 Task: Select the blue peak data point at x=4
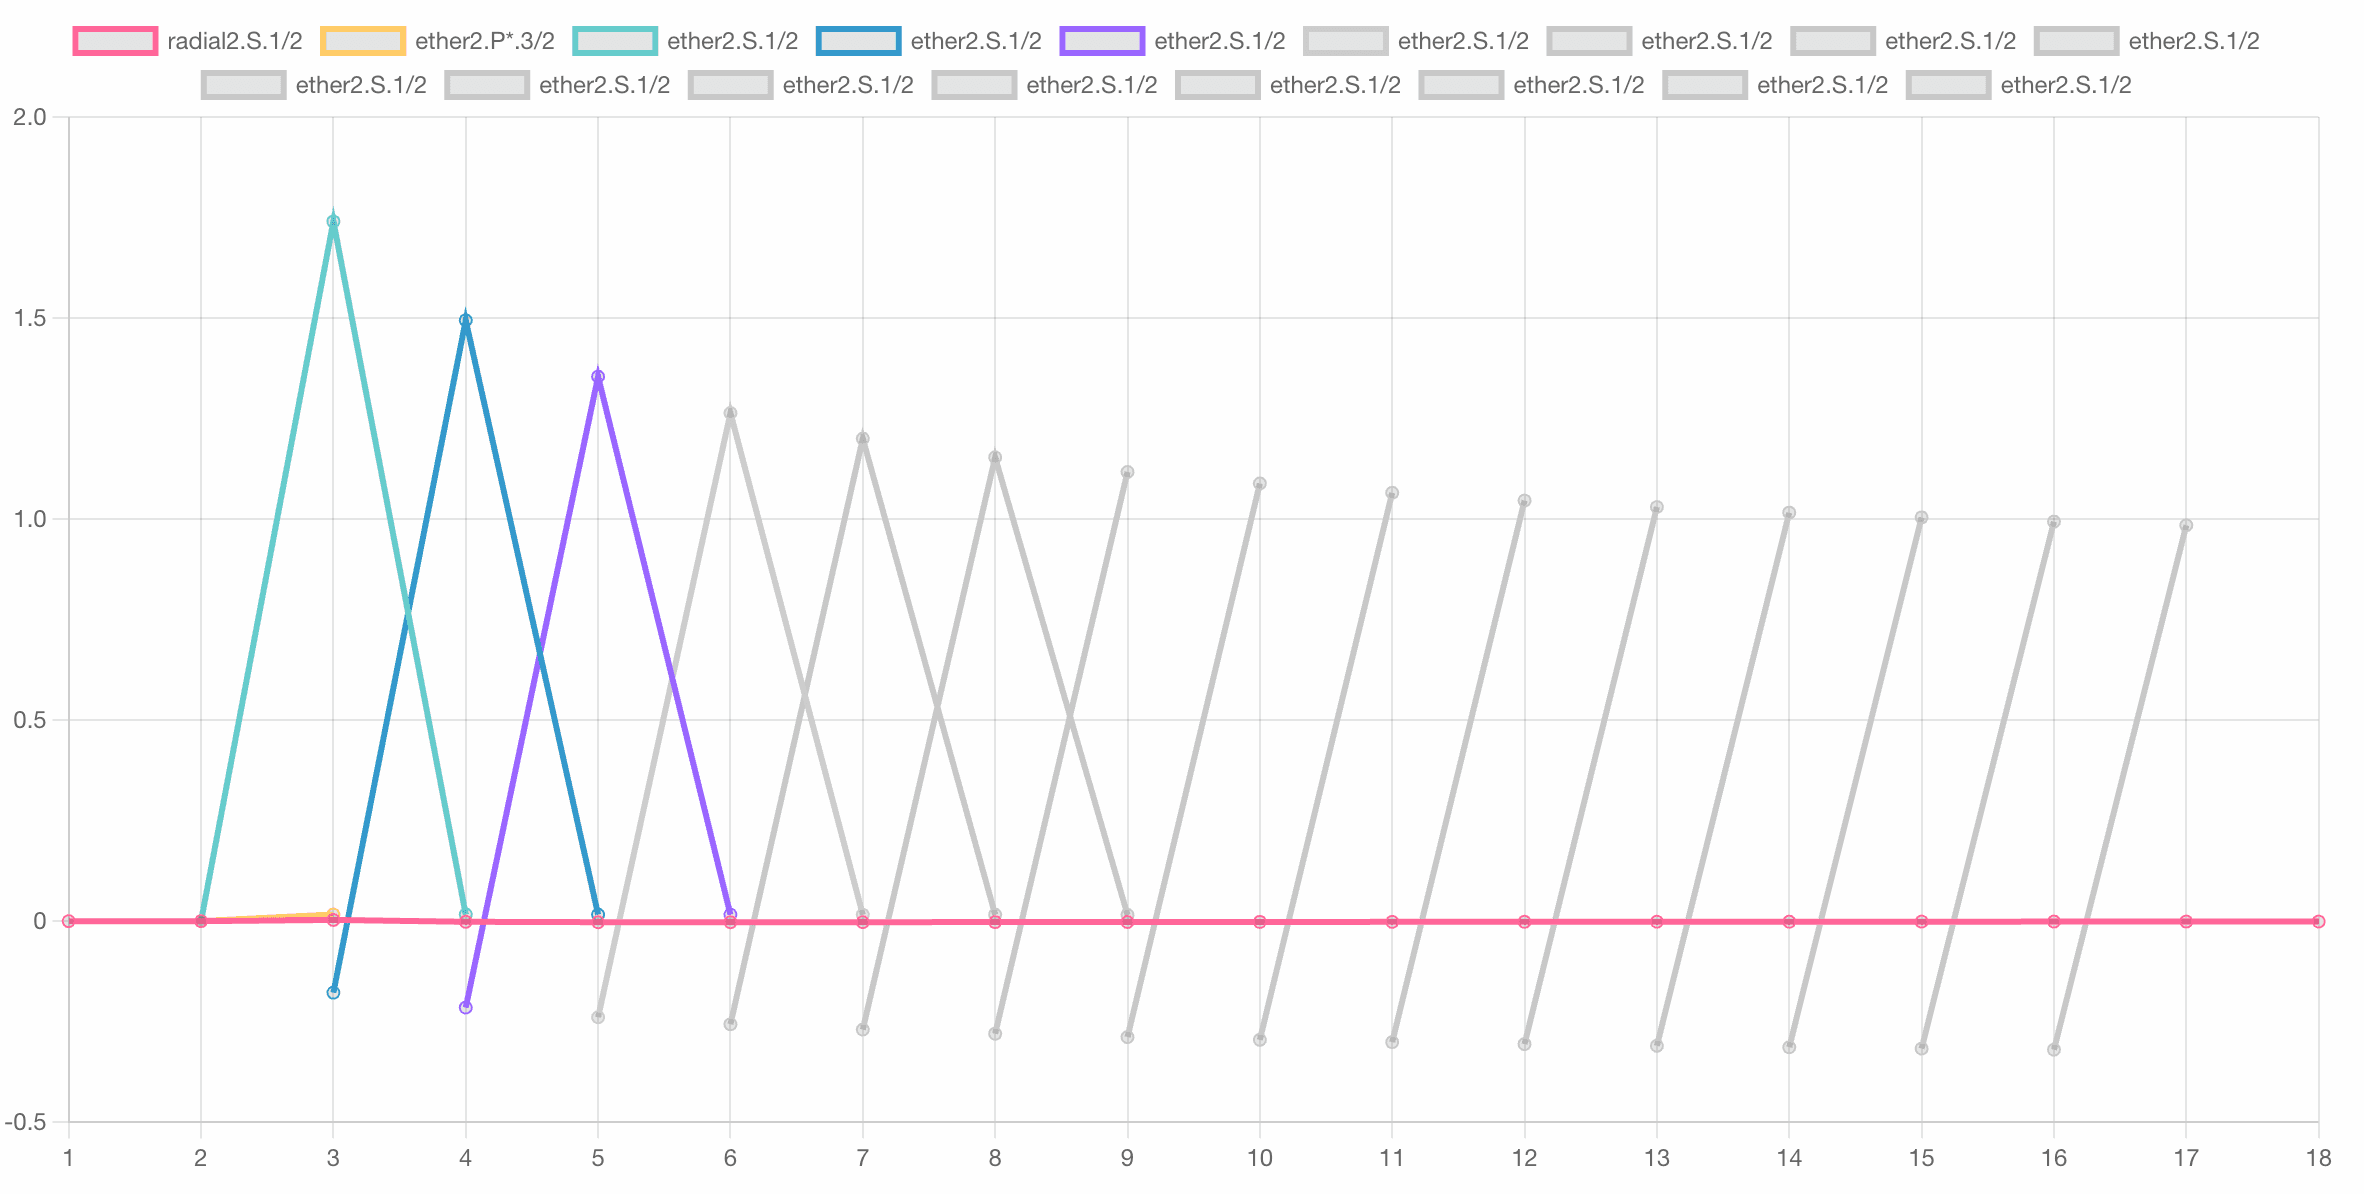pos(466,321)
